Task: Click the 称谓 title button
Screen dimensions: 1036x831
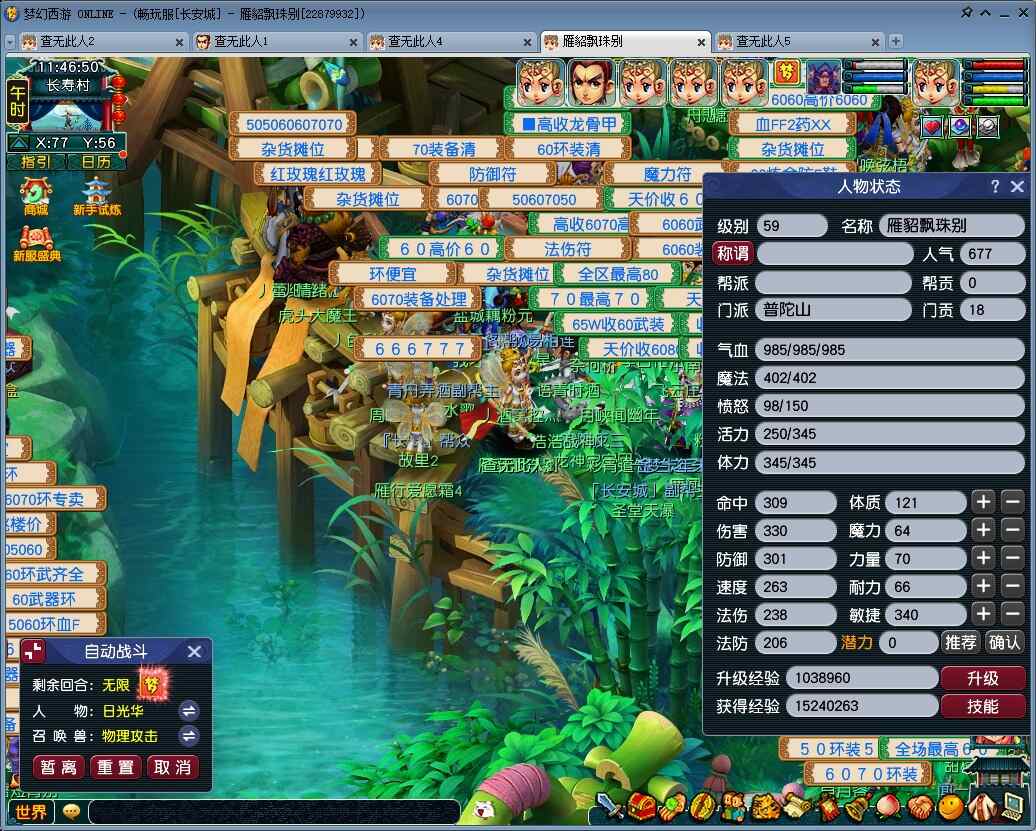Action: click(733, 253)
